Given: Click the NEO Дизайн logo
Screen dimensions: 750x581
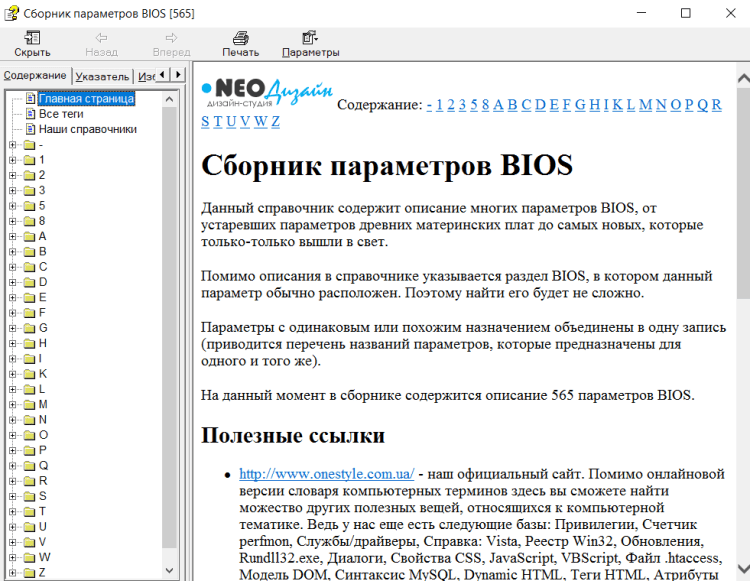Looking at the screenshot, I should click(x=267, y=91).
